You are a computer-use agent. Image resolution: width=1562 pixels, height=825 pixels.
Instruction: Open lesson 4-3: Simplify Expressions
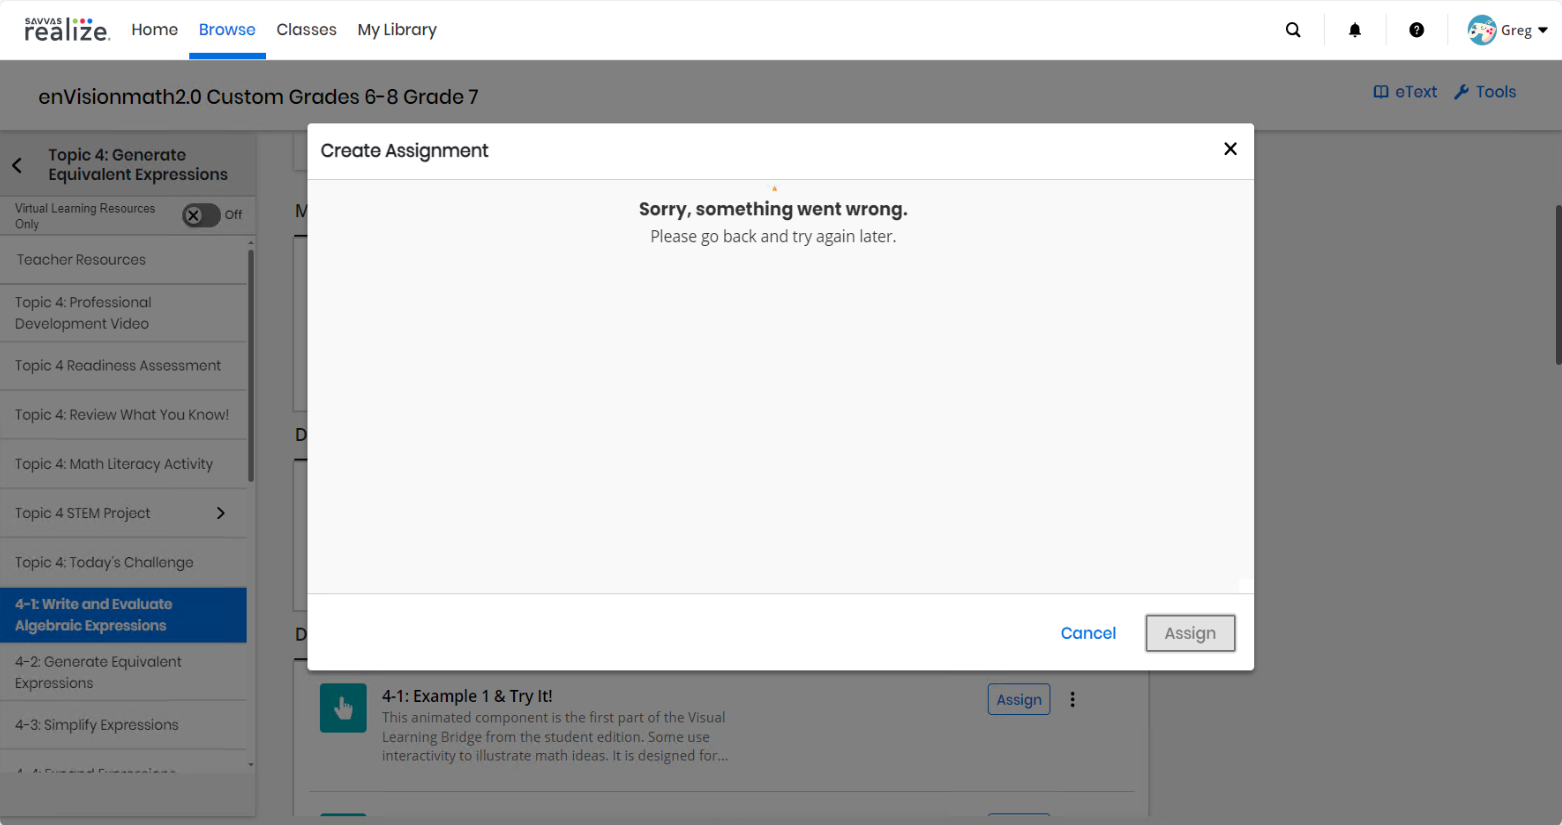[x=96, y=724]
